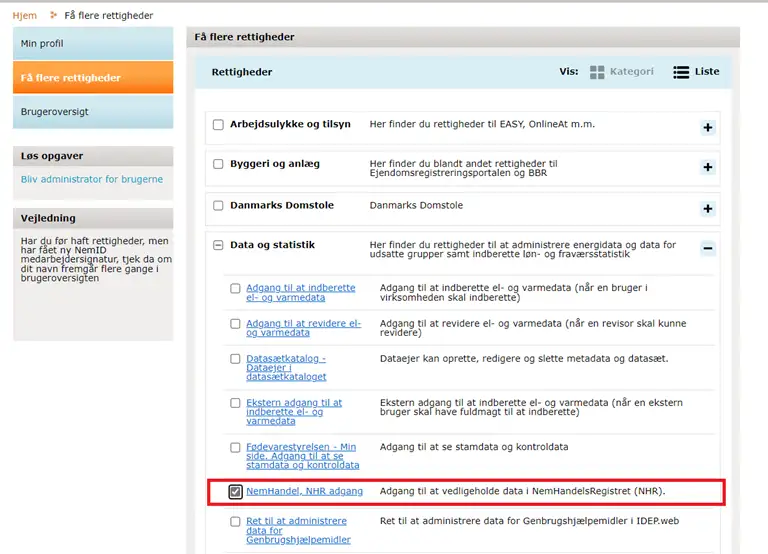Expand Danmarks Domstole category plus button
768x554 pixels.
(708, 208)
